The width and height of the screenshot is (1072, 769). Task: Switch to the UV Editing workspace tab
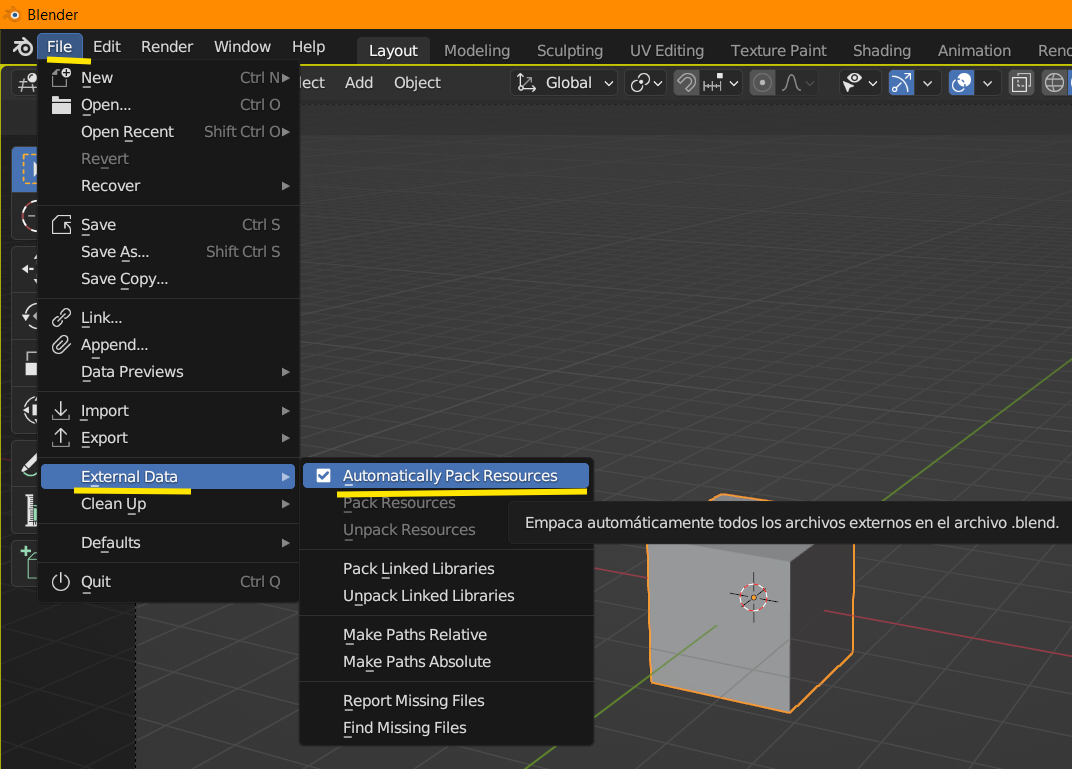click(x=667, y=51)
